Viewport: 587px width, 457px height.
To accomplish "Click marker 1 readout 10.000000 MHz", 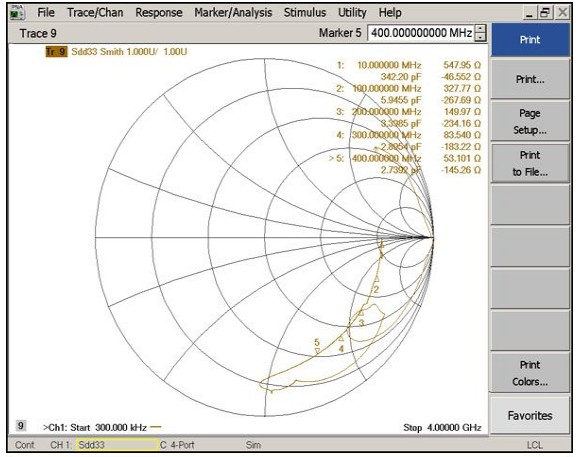I will 389,65.
